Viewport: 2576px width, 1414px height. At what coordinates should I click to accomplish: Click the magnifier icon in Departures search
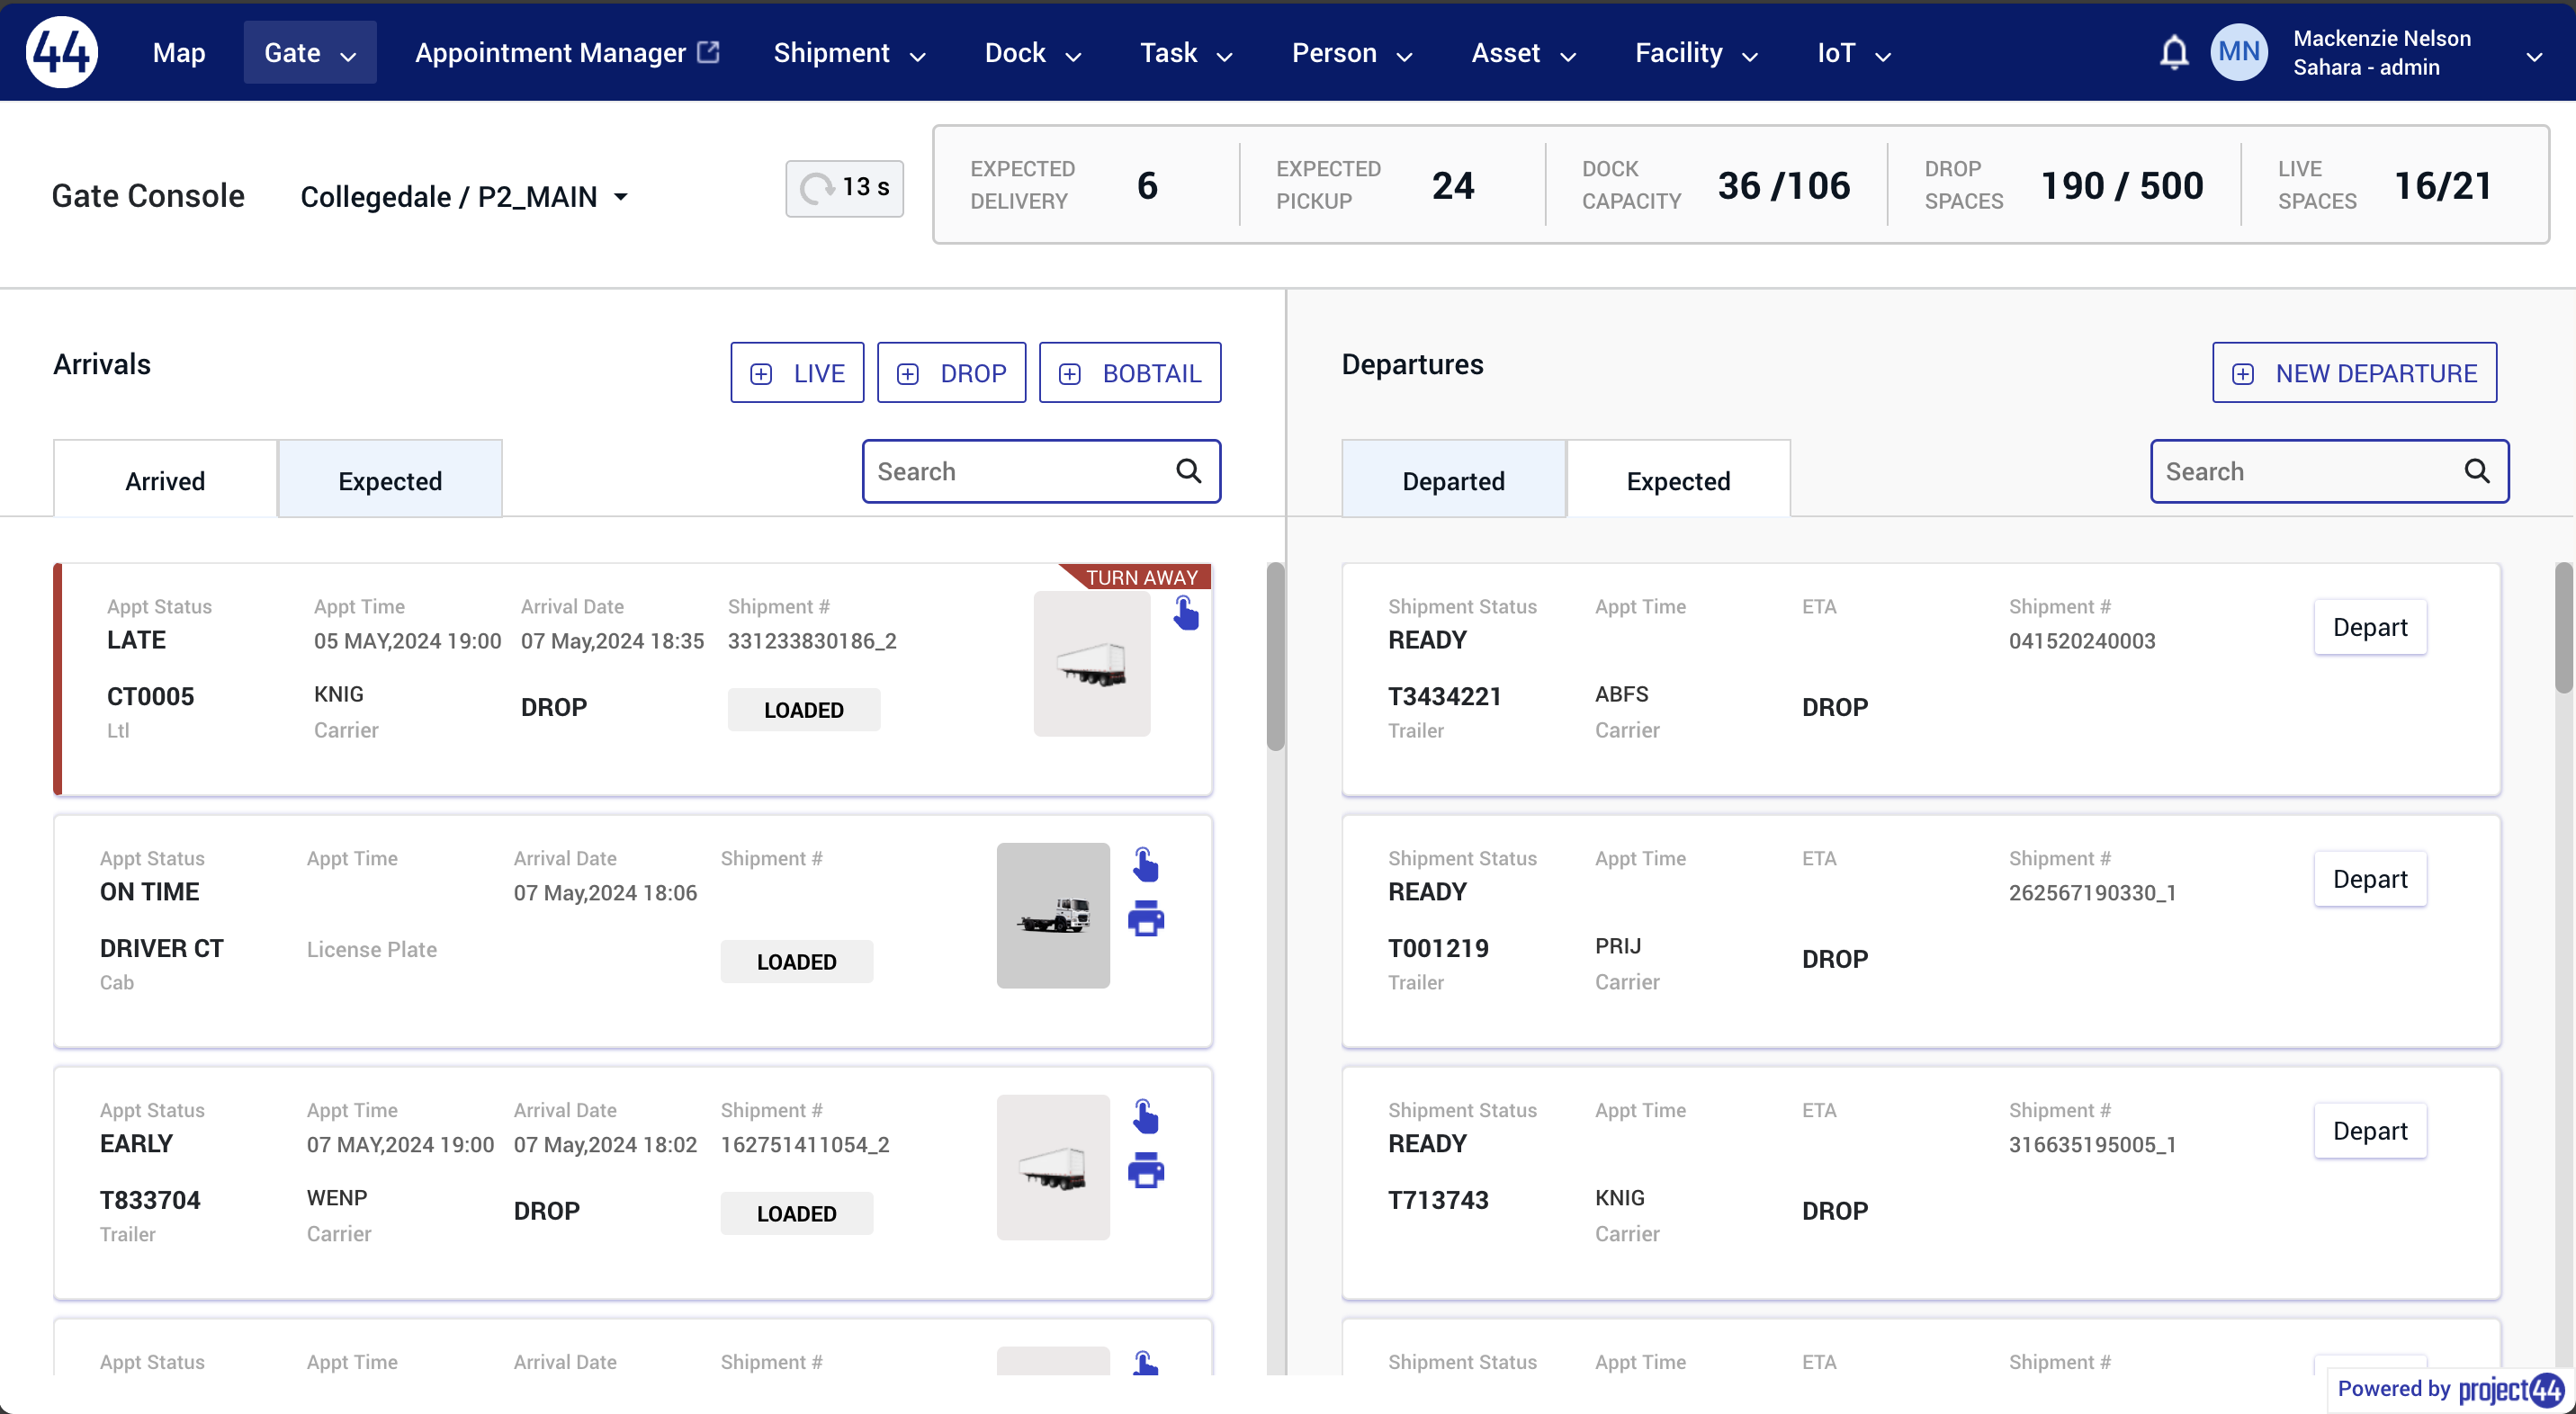point(2476,471)
